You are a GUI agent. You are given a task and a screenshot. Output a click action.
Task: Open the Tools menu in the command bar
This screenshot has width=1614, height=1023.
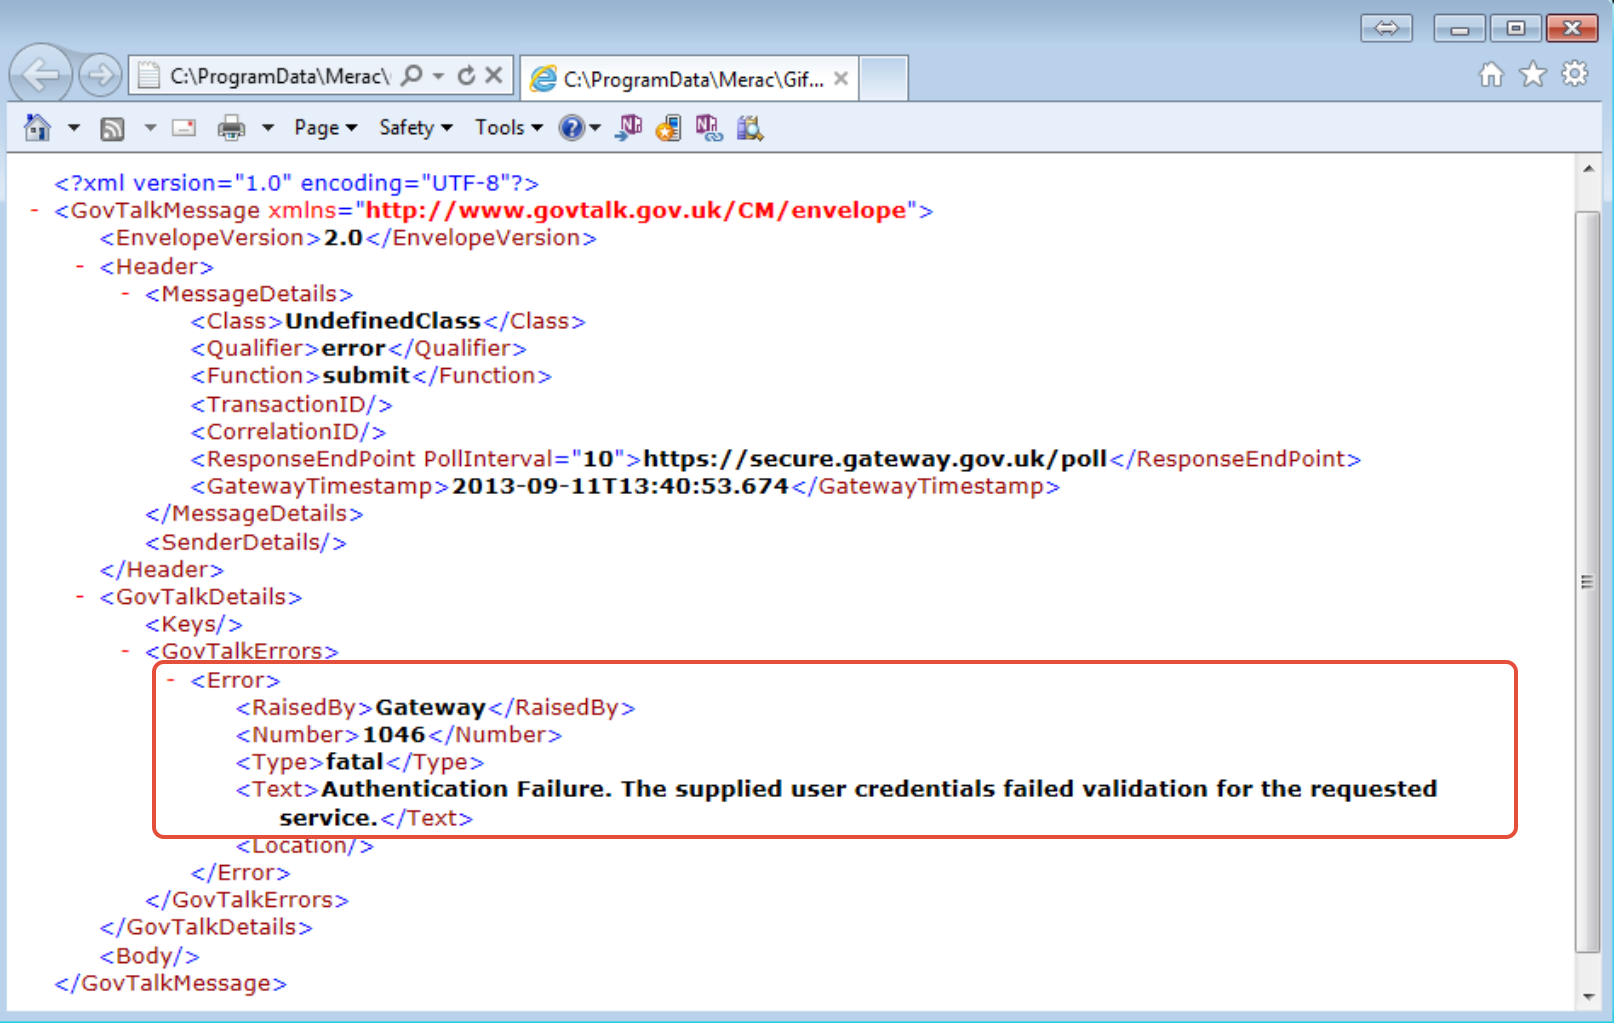(508, 128)
